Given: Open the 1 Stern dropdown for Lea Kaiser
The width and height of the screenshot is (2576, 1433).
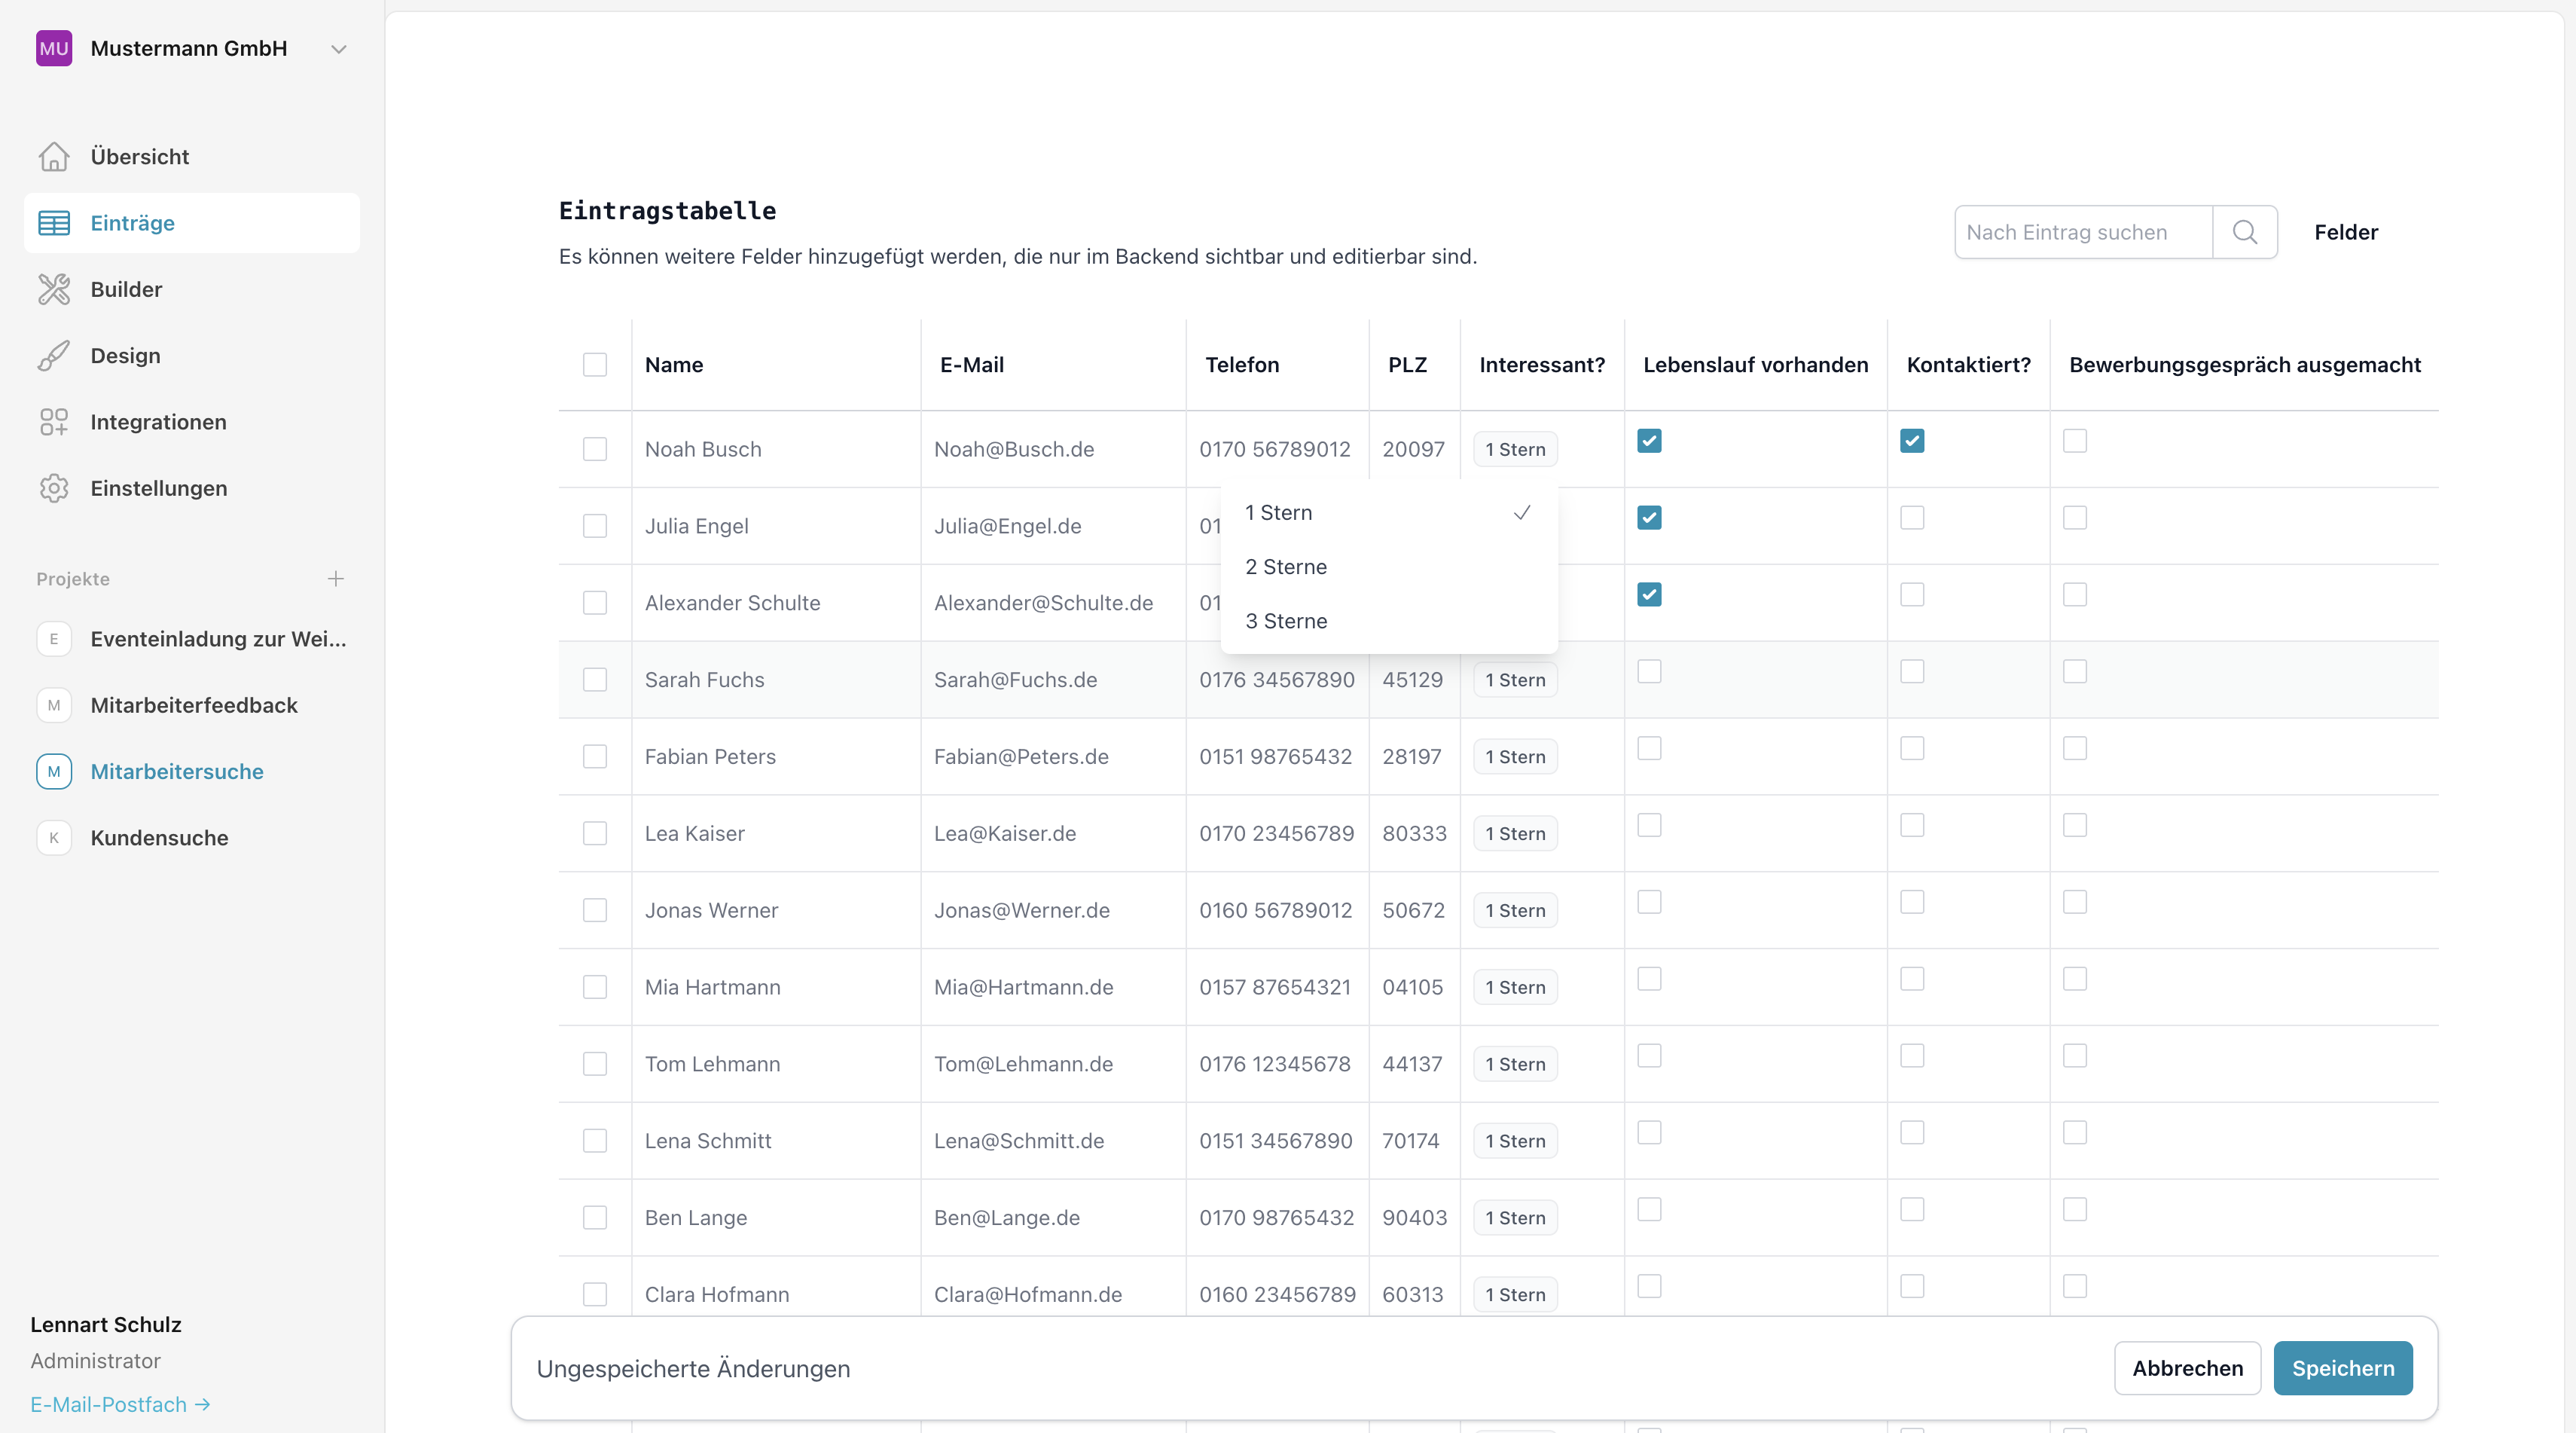Looking at the screenshot, I should (x=1514, y=834).
